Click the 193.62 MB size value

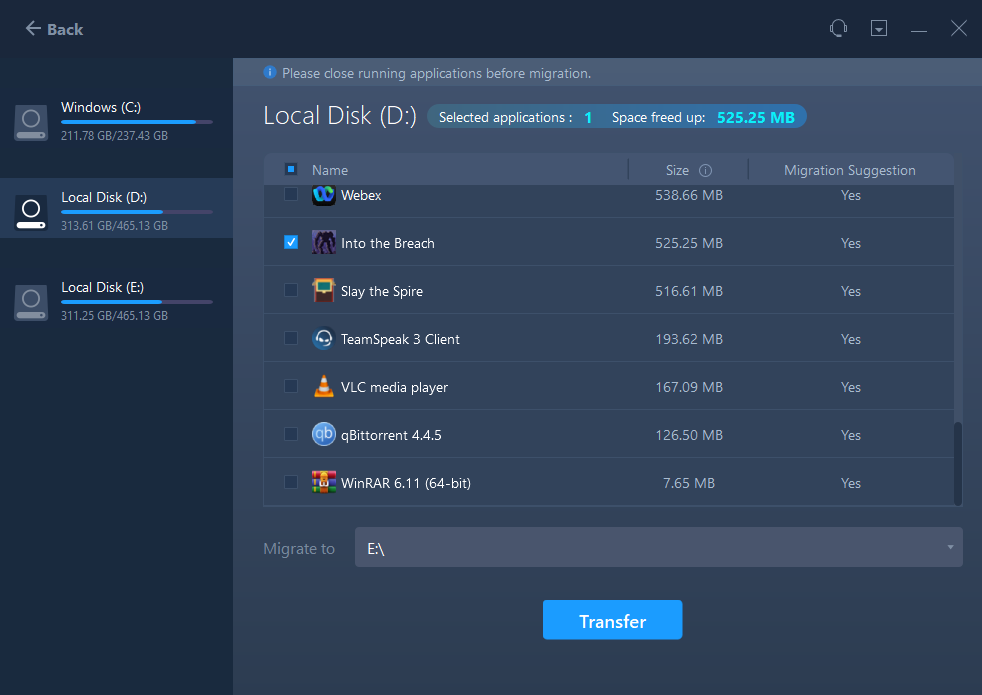689,339
